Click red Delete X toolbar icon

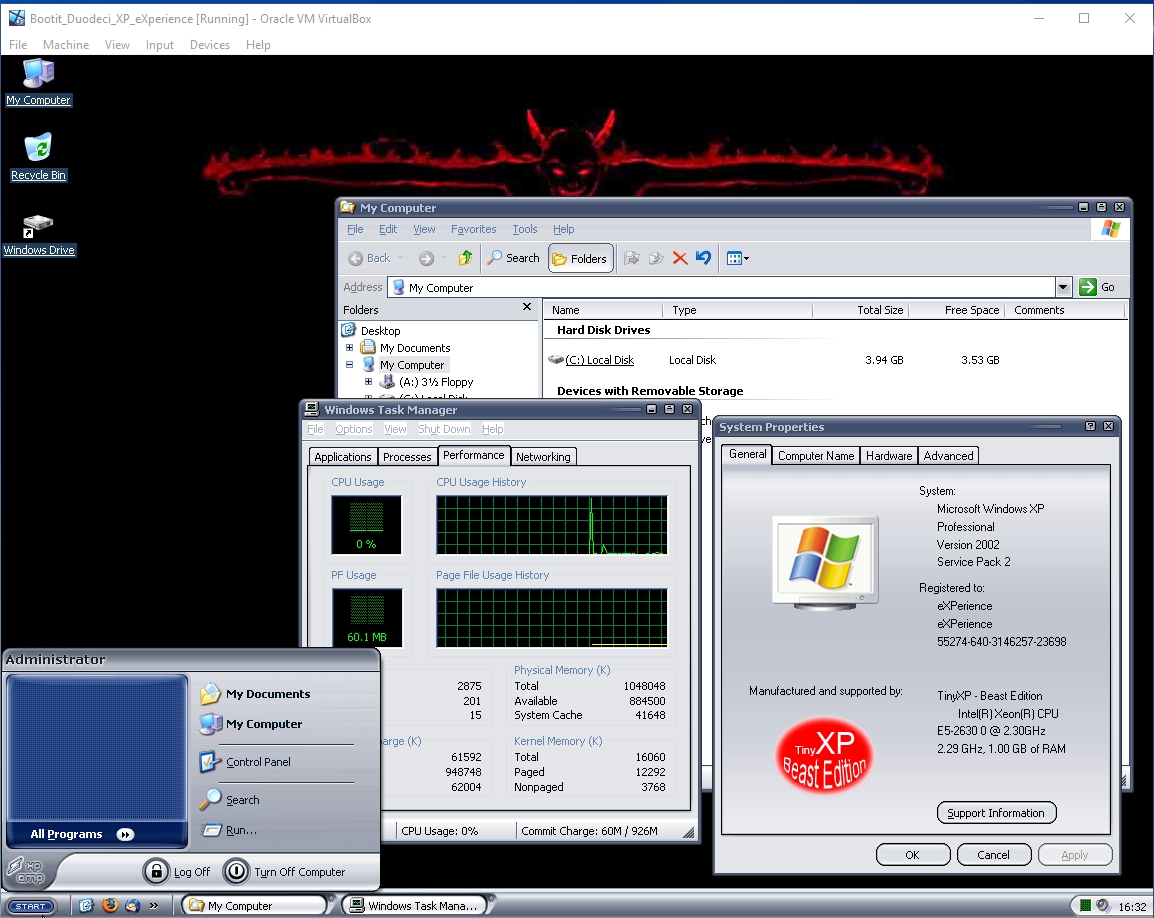pos(680,258)
